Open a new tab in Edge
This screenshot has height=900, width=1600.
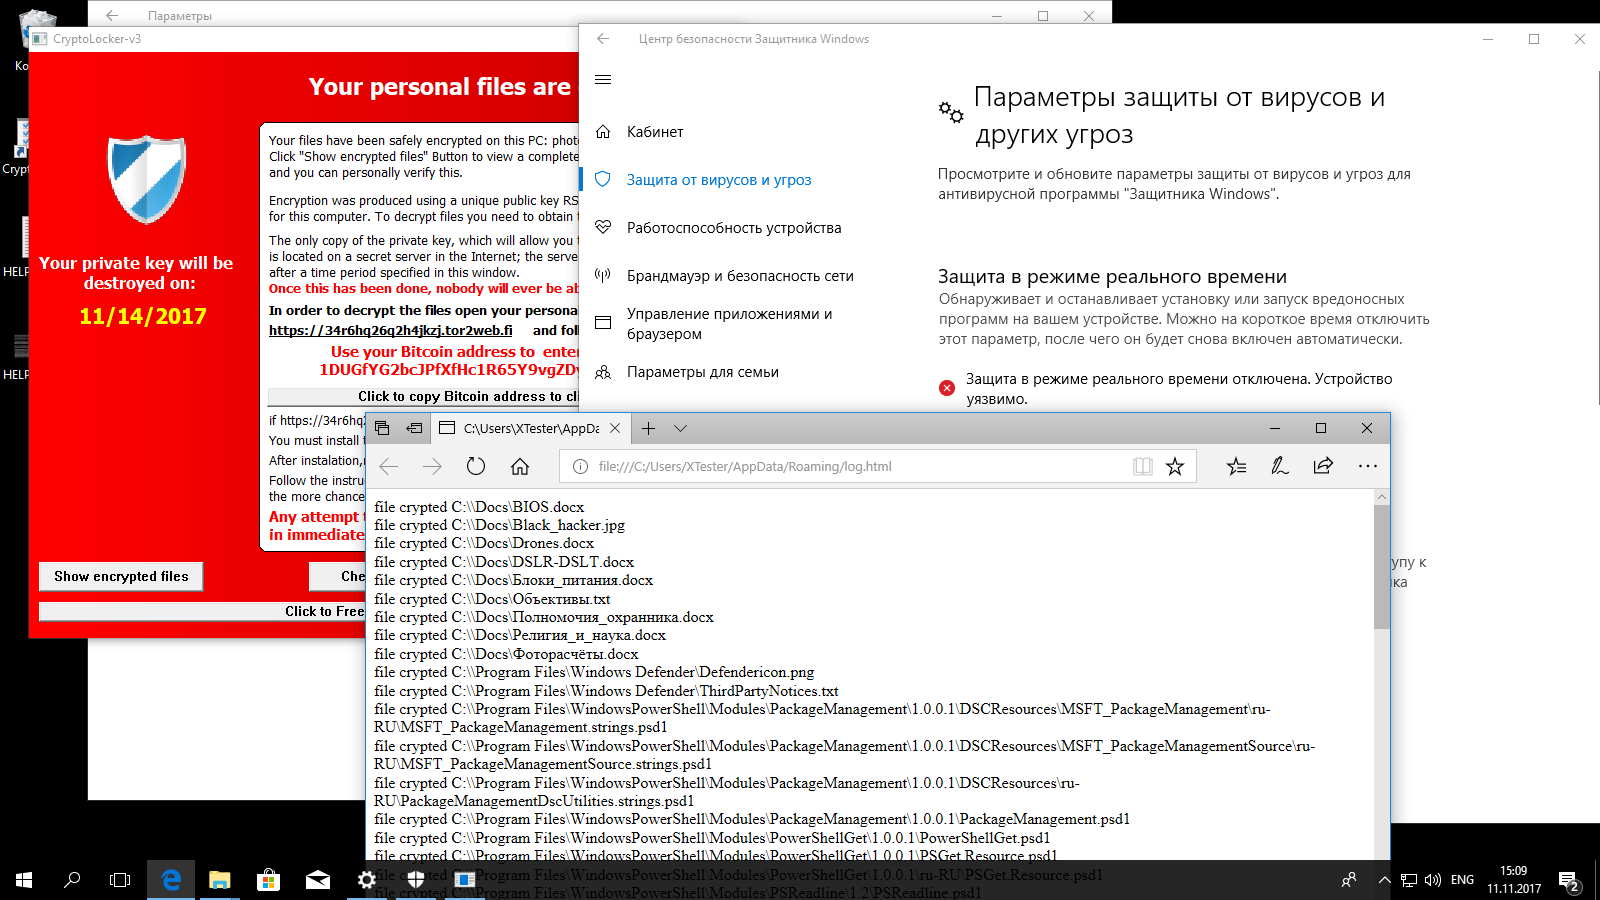pyautogui.click(x=648, y=428)
